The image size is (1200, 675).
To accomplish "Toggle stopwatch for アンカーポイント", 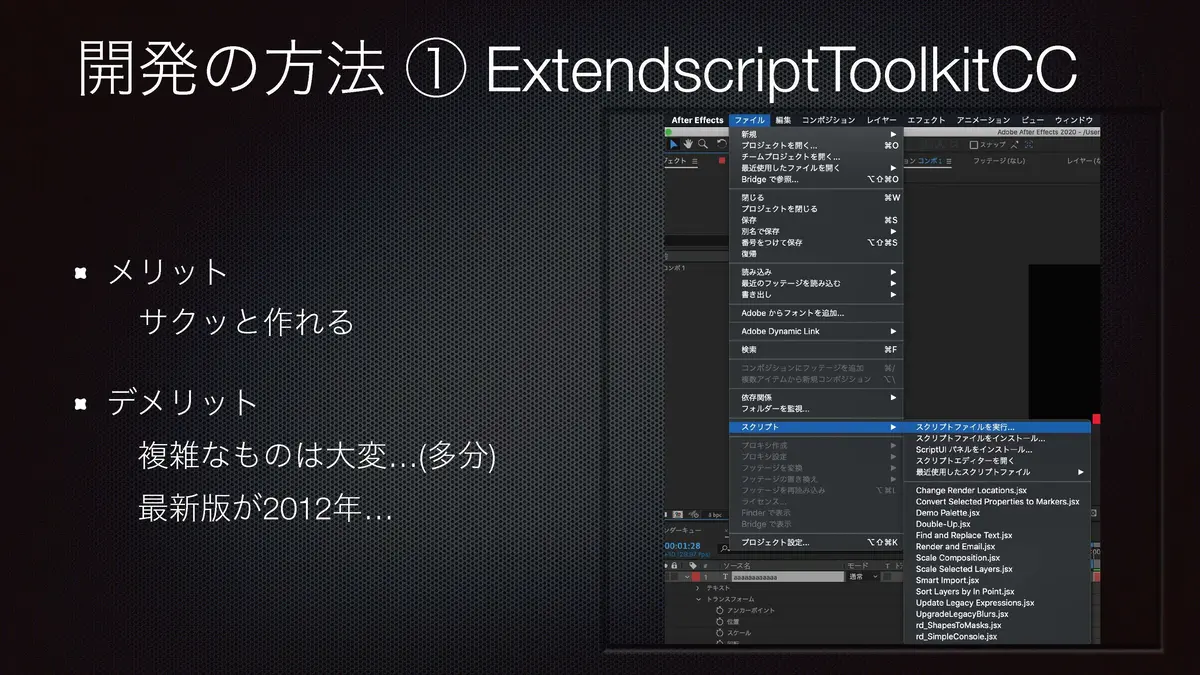I will [x=720, y=610].
